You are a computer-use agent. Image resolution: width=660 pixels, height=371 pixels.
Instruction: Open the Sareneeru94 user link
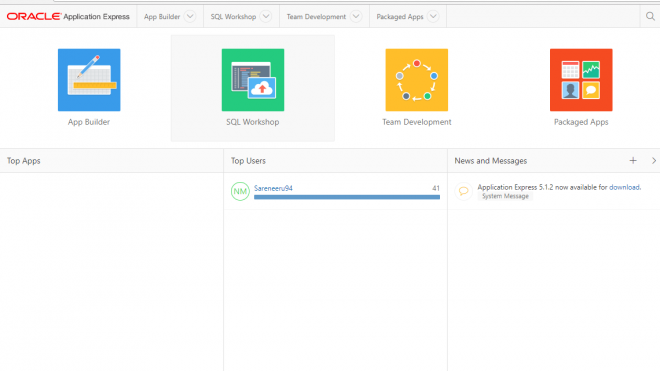(x=273, y=188)
